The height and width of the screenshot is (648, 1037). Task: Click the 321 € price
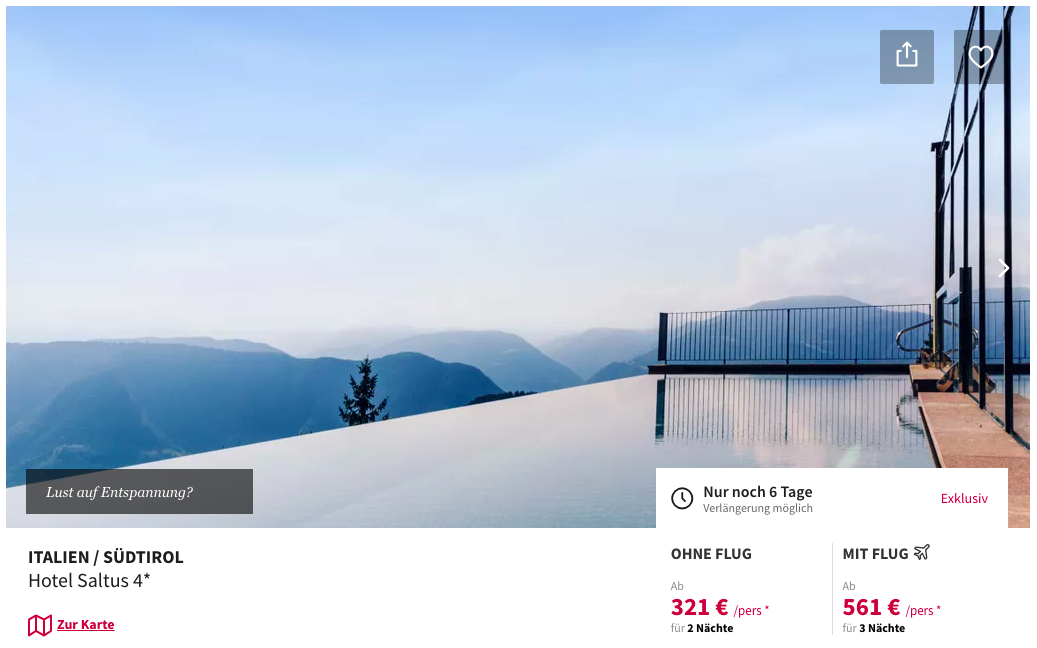699,607
